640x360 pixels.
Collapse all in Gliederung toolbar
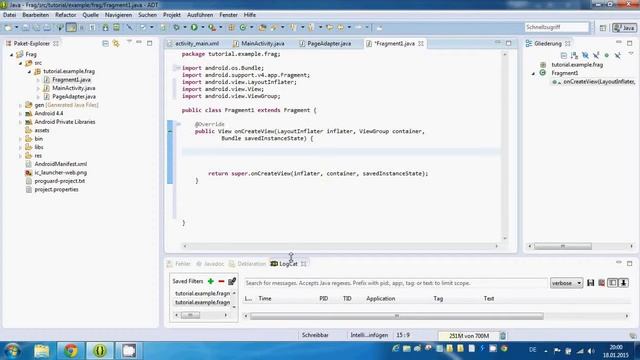(x=564, y=55)
